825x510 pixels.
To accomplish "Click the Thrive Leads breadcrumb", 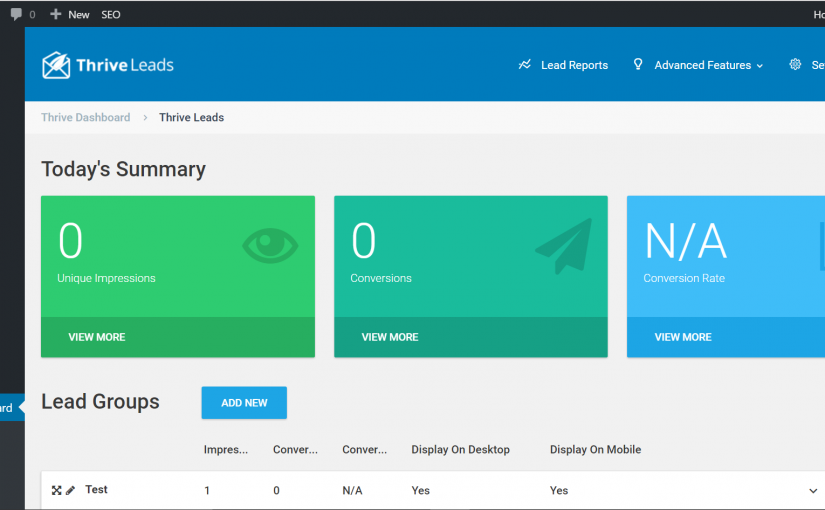I will tap(192, 117).
